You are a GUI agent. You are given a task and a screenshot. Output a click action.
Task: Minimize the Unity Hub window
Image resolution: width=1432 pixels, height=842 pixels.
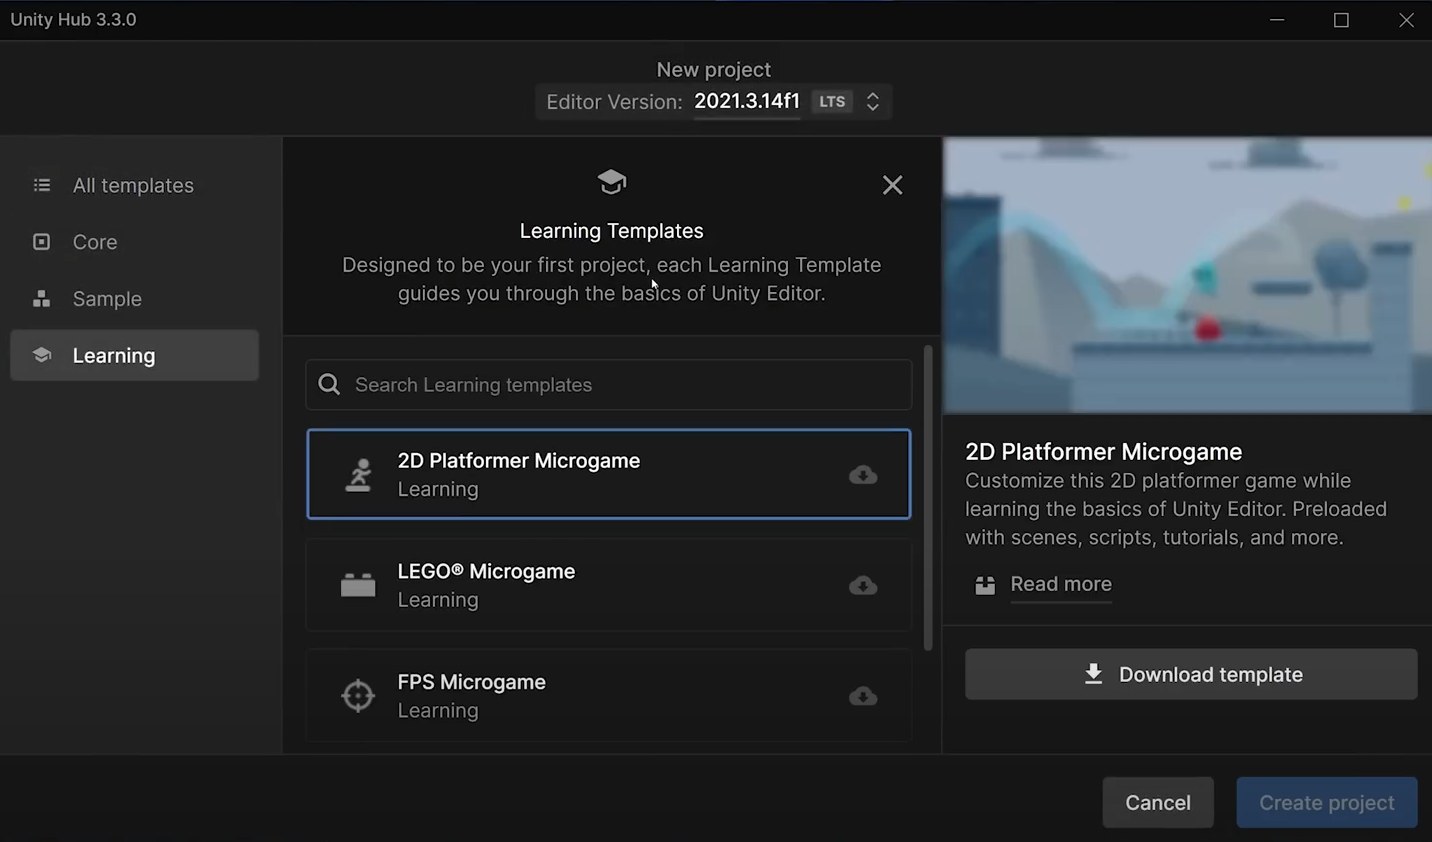tap(1277, 20)
